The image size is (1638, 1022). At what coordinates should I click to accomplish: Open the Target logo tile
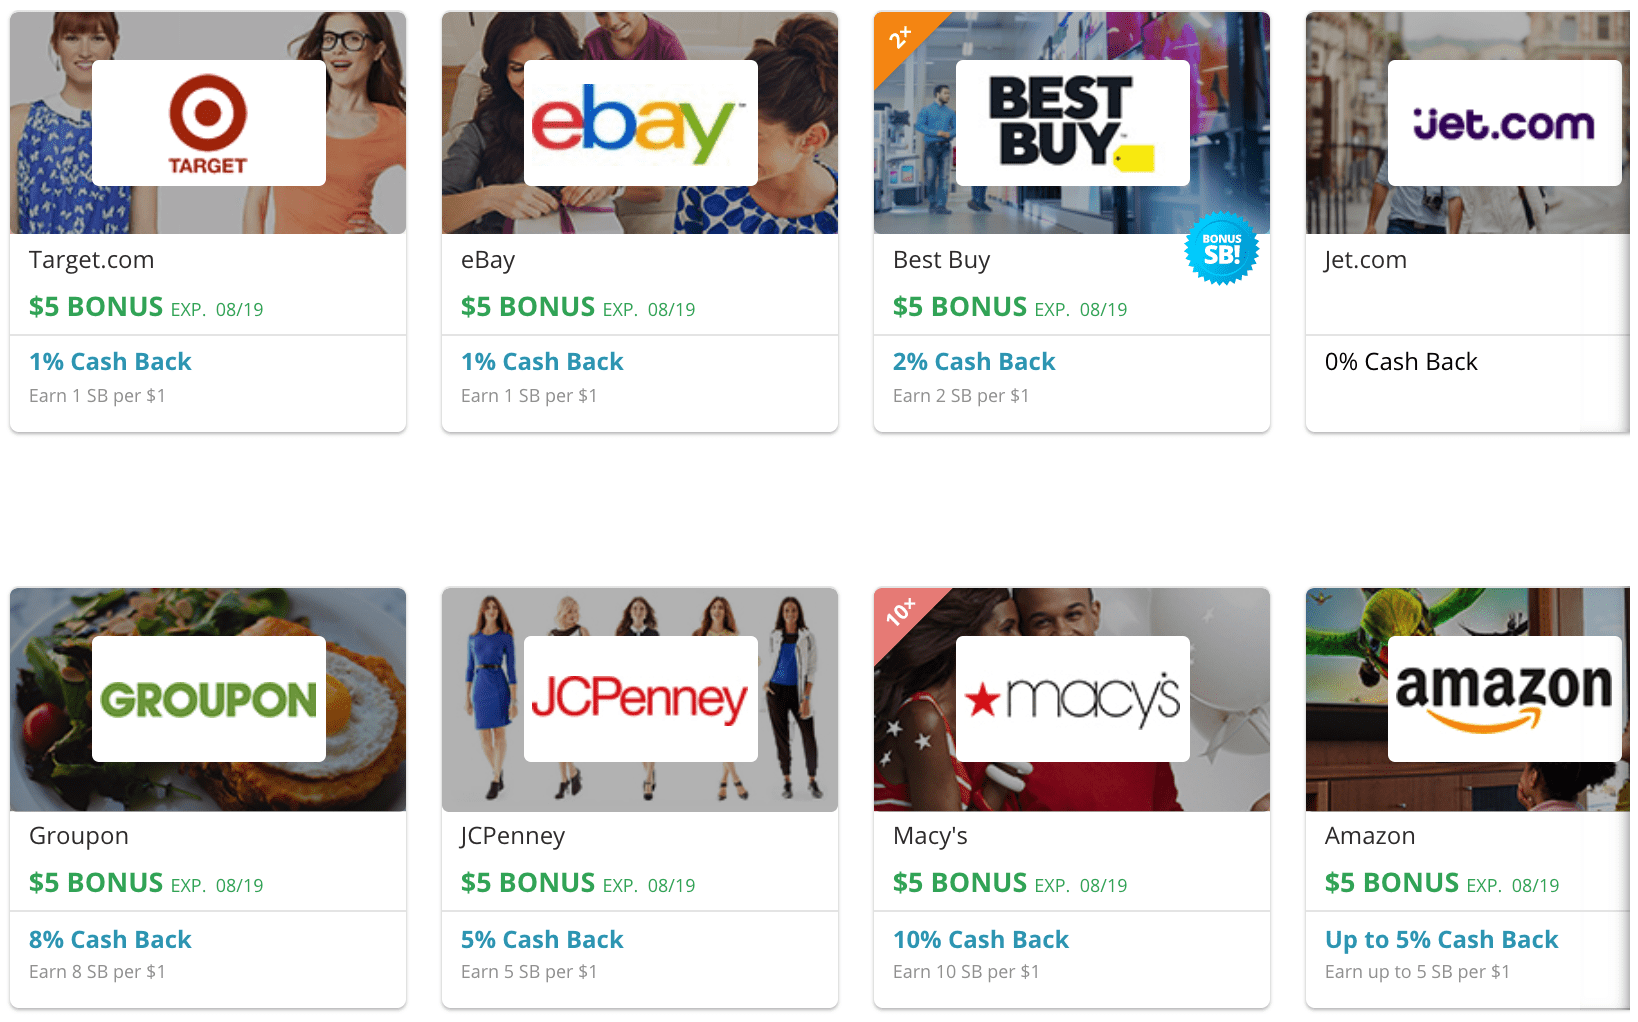pos(209,123)
